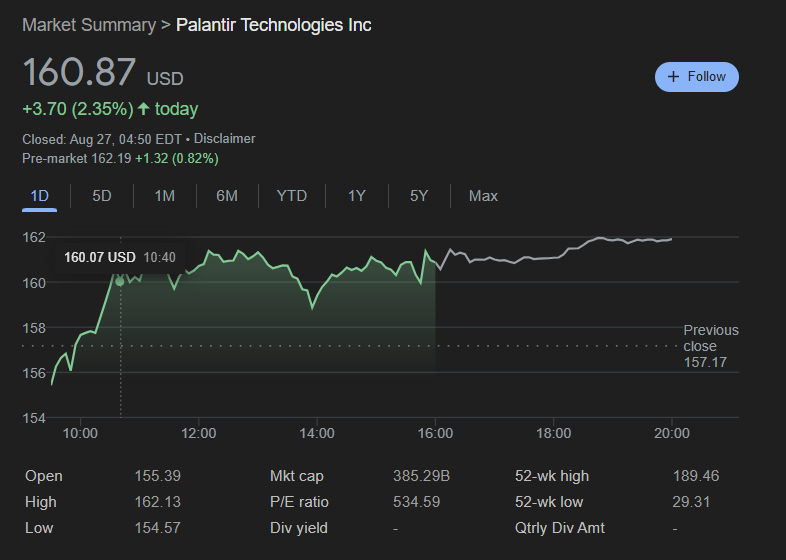This screenshot has width=786, height=560.
Task: Click the P/E ratio label
Action: 299,502
